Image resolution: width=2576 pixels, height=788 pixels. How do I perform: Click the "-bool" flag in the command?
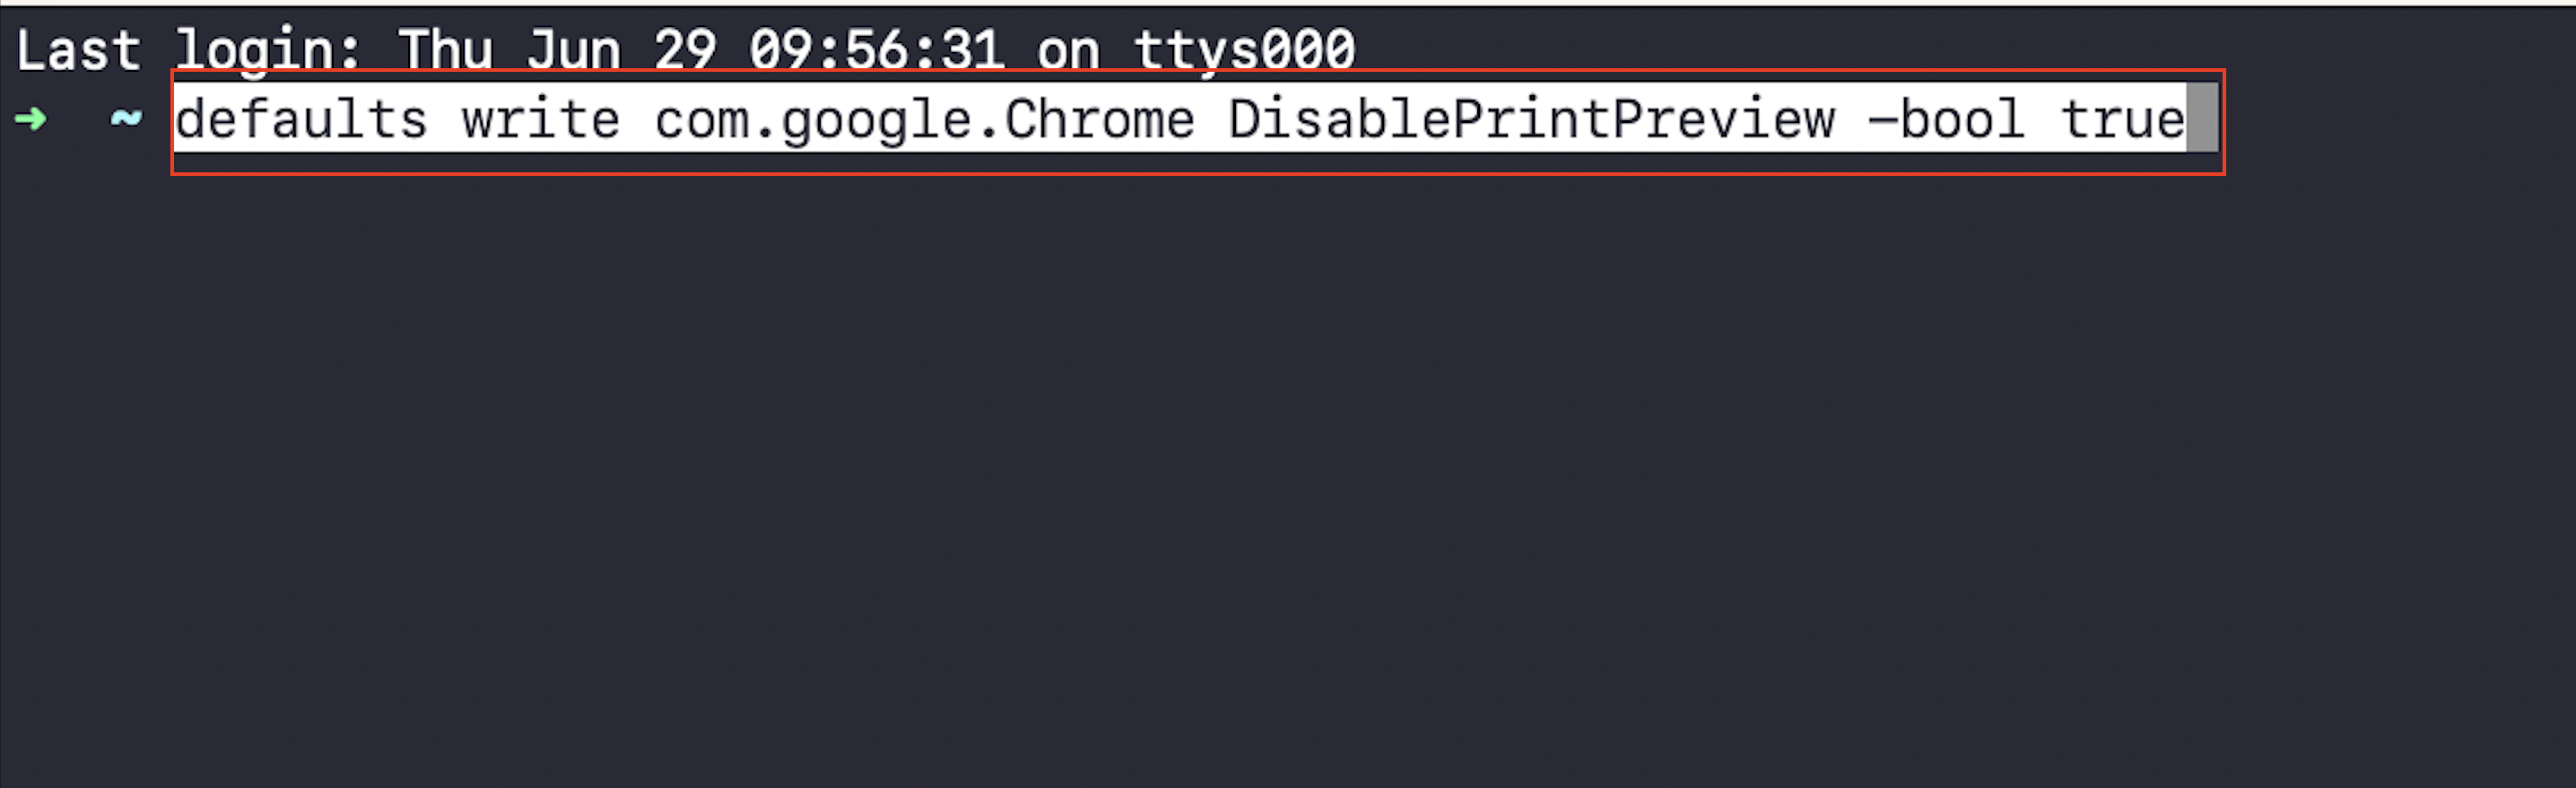coord(1946,120)
